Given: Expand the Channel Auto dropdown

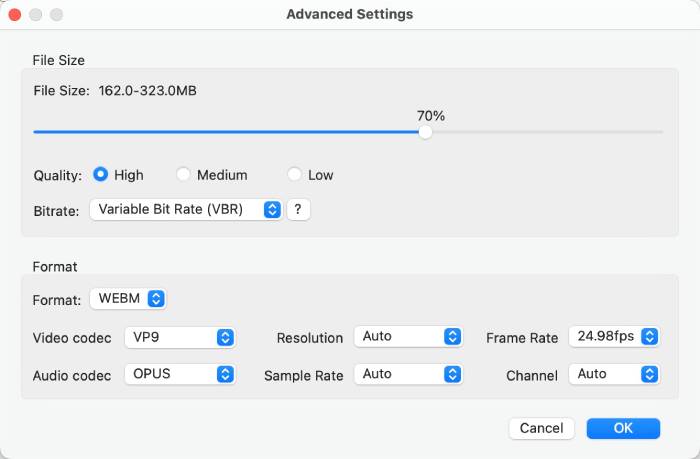Looking at the screenshot, I should [x=615, y=374].
